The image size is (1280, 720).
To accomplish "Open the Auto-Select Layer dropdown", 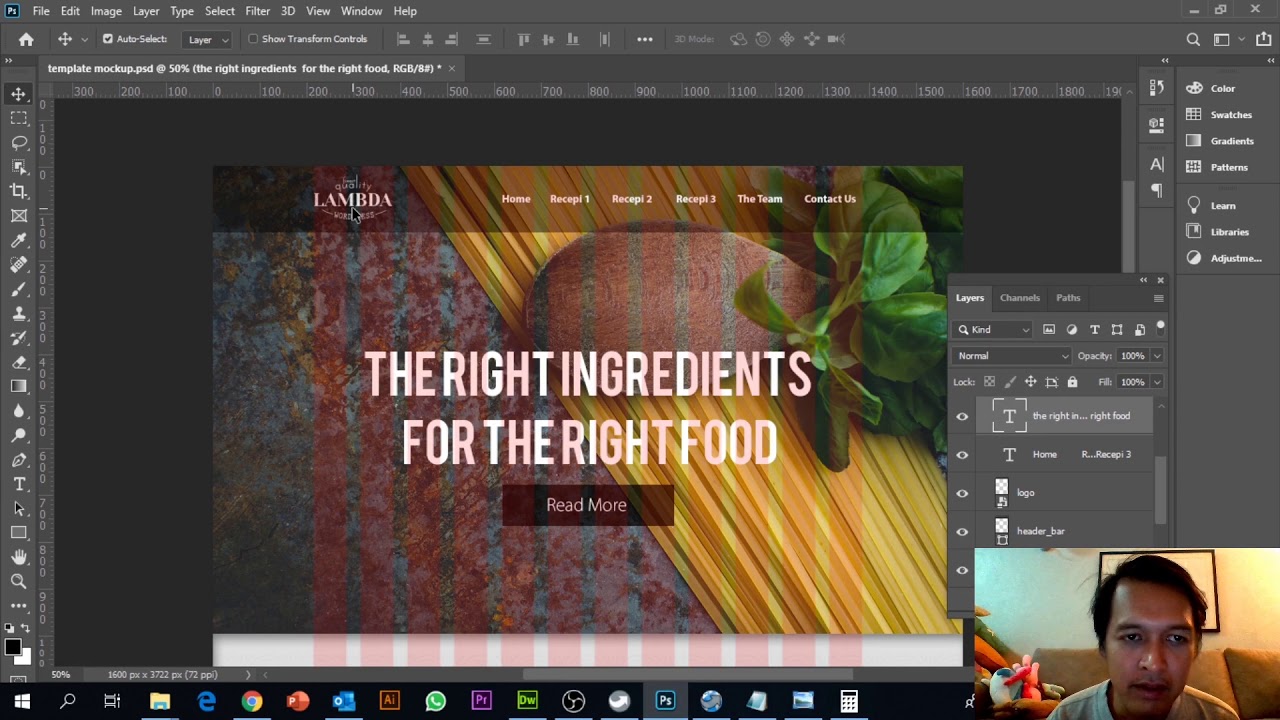I will click(208, 39).
